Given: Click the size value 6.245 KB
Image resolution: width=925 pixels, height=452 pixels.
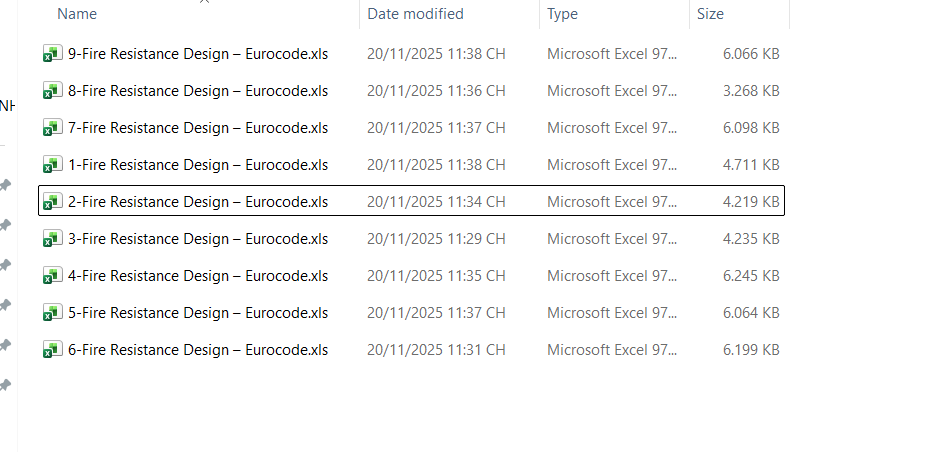Looking at the screenshot, I should pyautogui.click(x=751, y=276).
